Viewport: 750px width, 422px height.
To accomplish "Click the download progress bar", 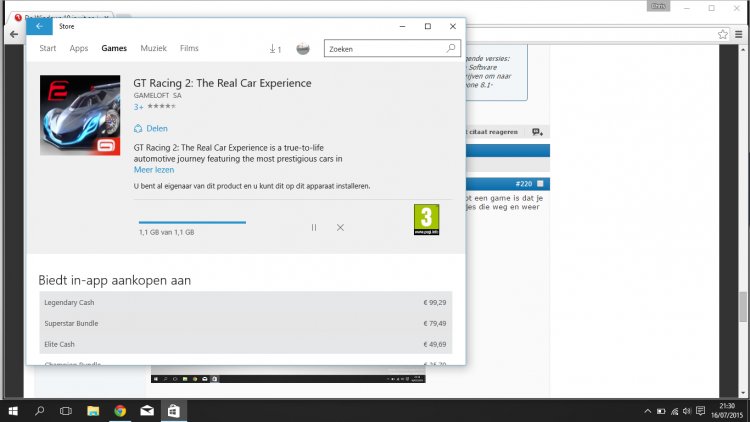I will coord(192,222).
